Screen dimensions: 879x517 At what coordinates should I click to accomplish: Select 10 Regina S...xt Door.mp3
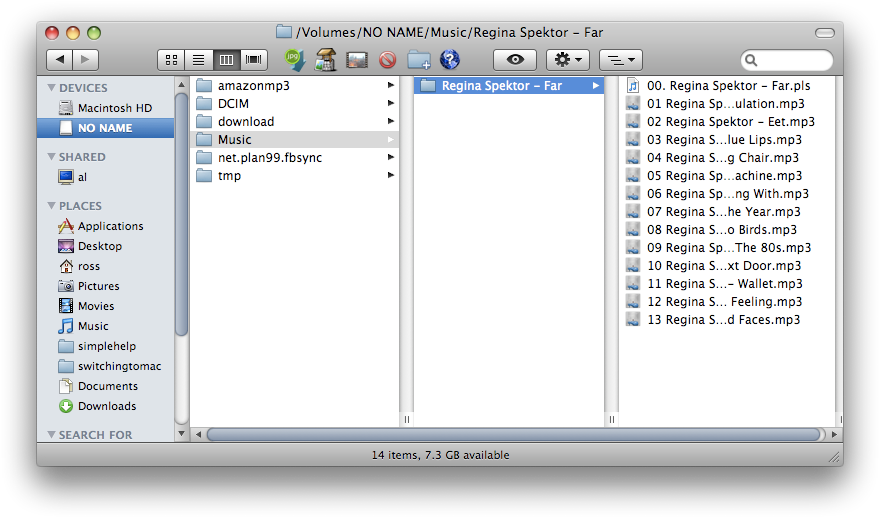[x=727, y=265]
